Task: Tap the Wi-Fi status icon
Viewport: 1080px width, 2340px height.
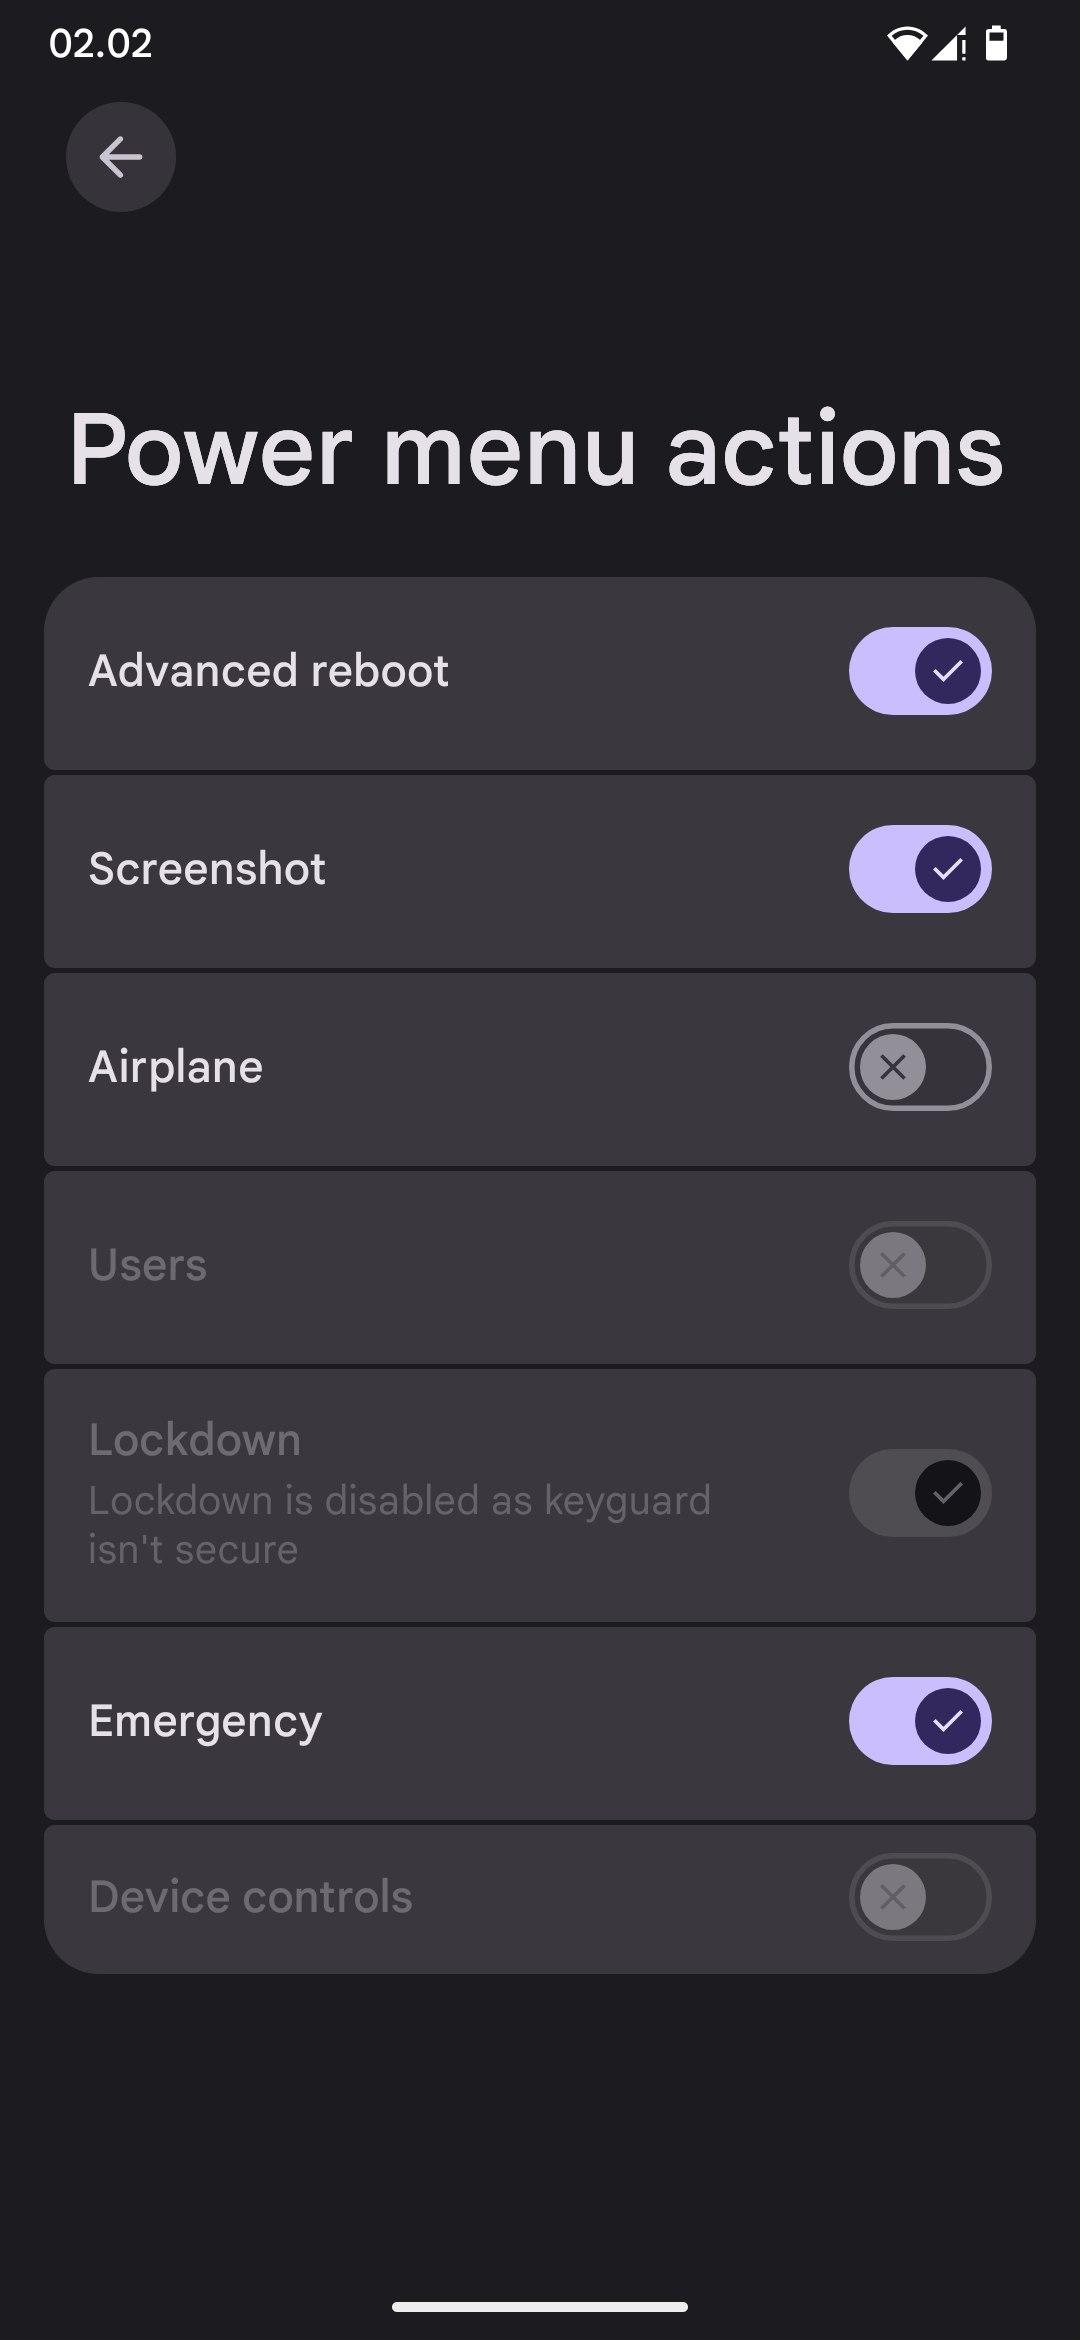Action: 905,44
